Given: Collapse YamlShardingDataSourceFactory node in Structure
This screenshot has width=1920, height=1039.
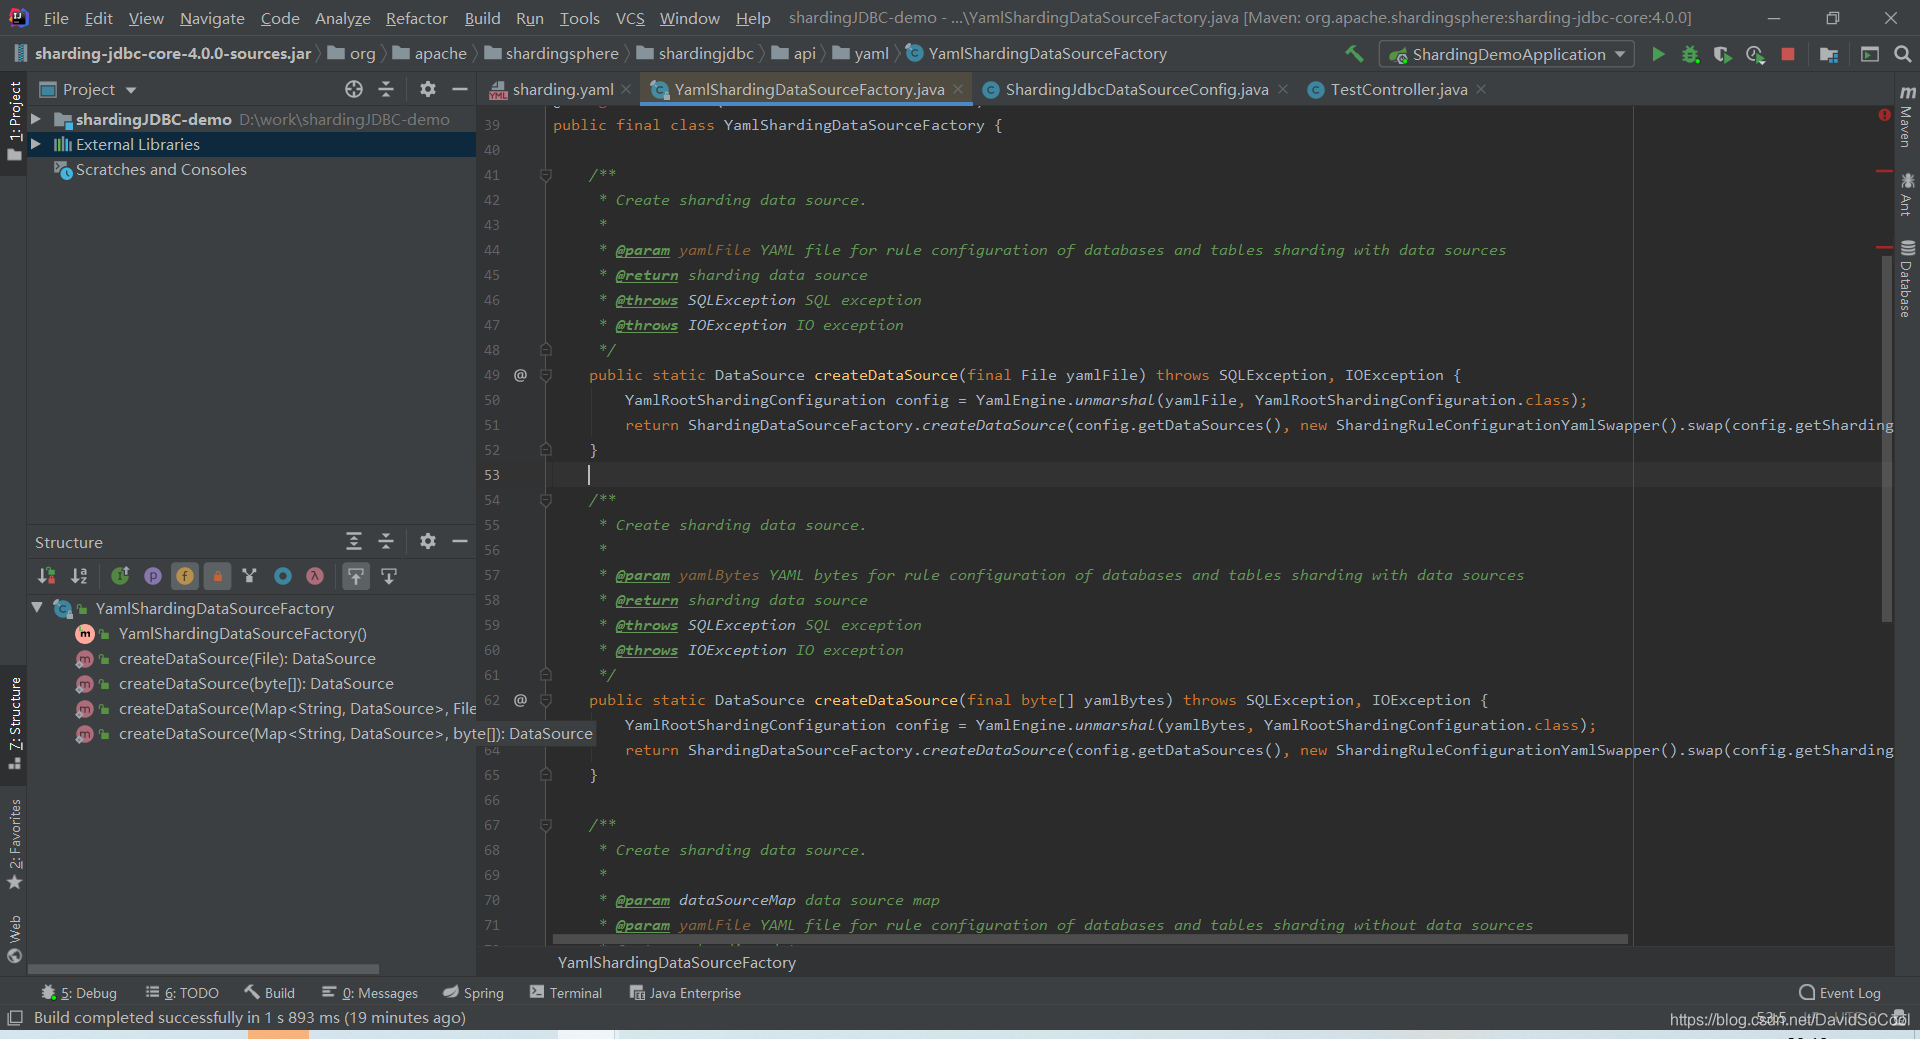Looking at the screenshot, I should click(38, 608).
